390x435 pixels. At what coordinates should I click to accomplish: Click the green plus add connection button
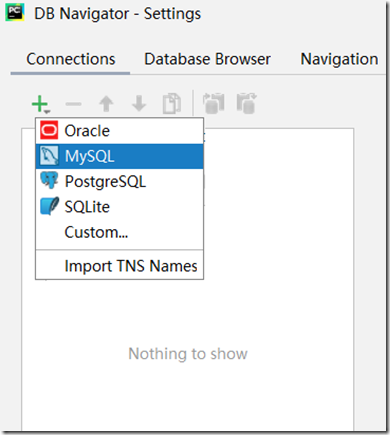point(40,104)
